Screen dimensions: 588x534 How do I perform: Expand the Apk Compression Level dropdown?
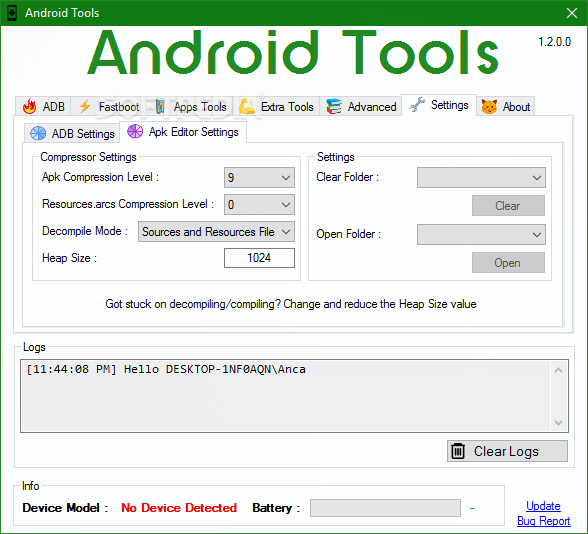[x=259, y=177]
